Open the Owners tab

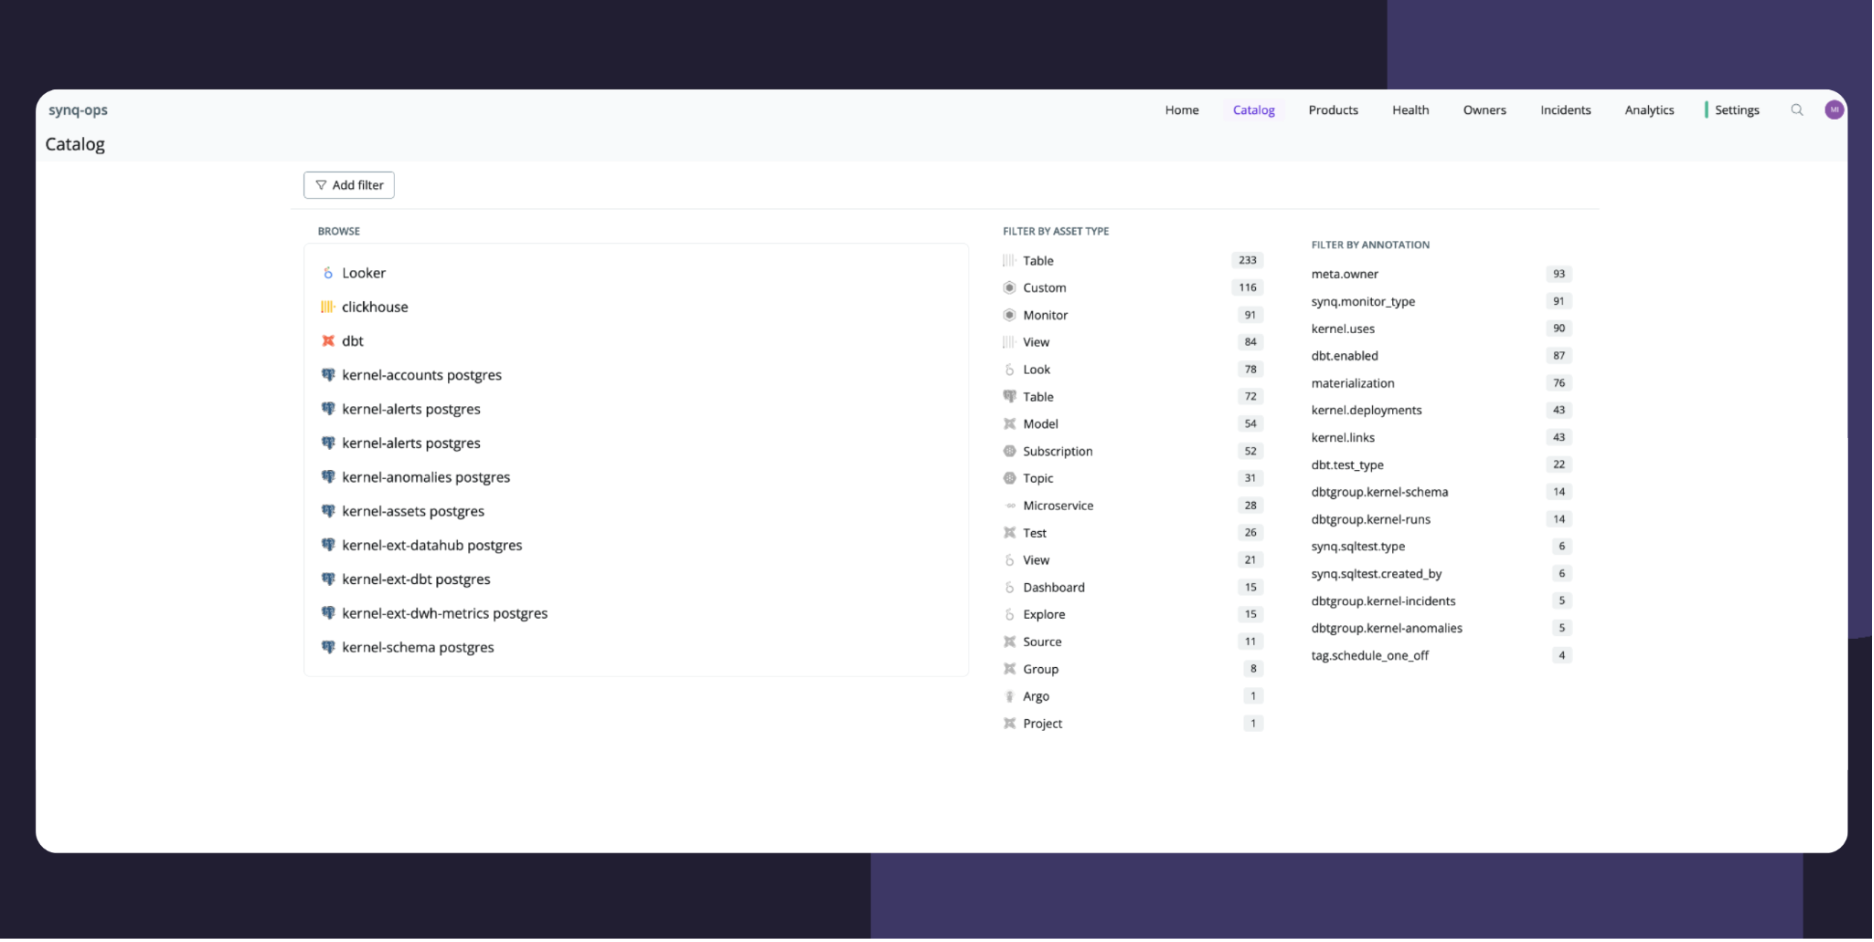coord(1485,110)
